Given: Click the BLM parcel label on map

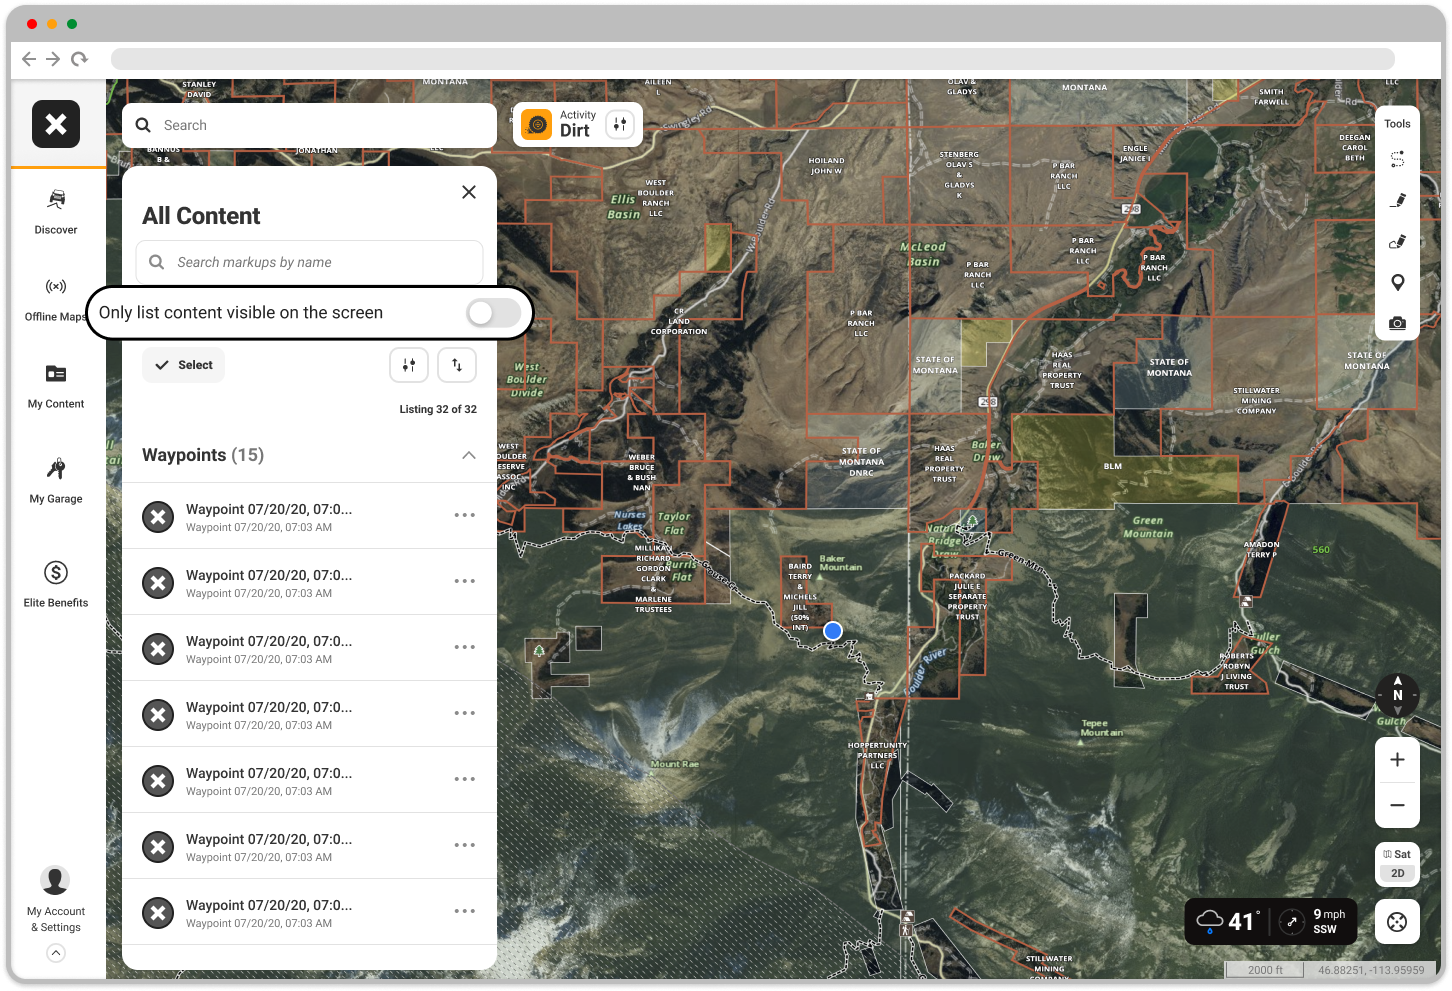Looking at the screenshot, I should point(1113,466).
